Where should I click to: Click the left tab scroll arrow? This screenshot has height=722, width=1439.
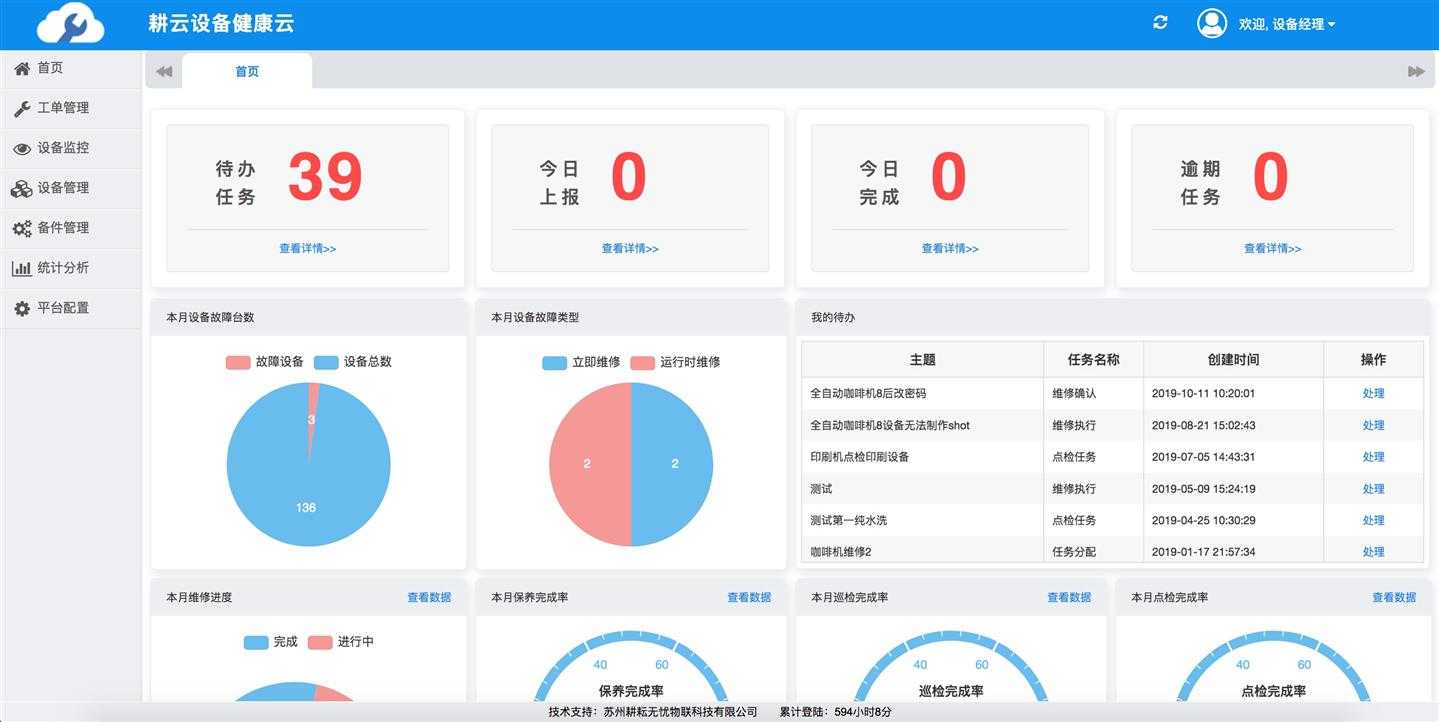[x=162, y=71]
